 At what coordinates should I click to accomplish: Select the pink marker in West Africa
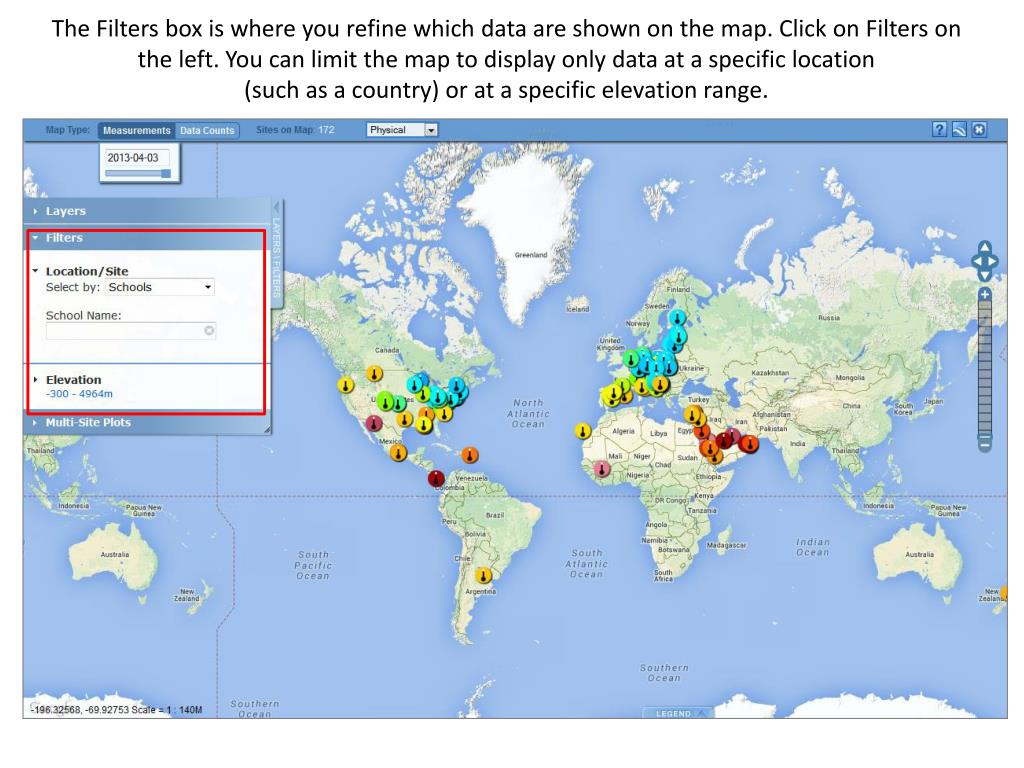601,468
